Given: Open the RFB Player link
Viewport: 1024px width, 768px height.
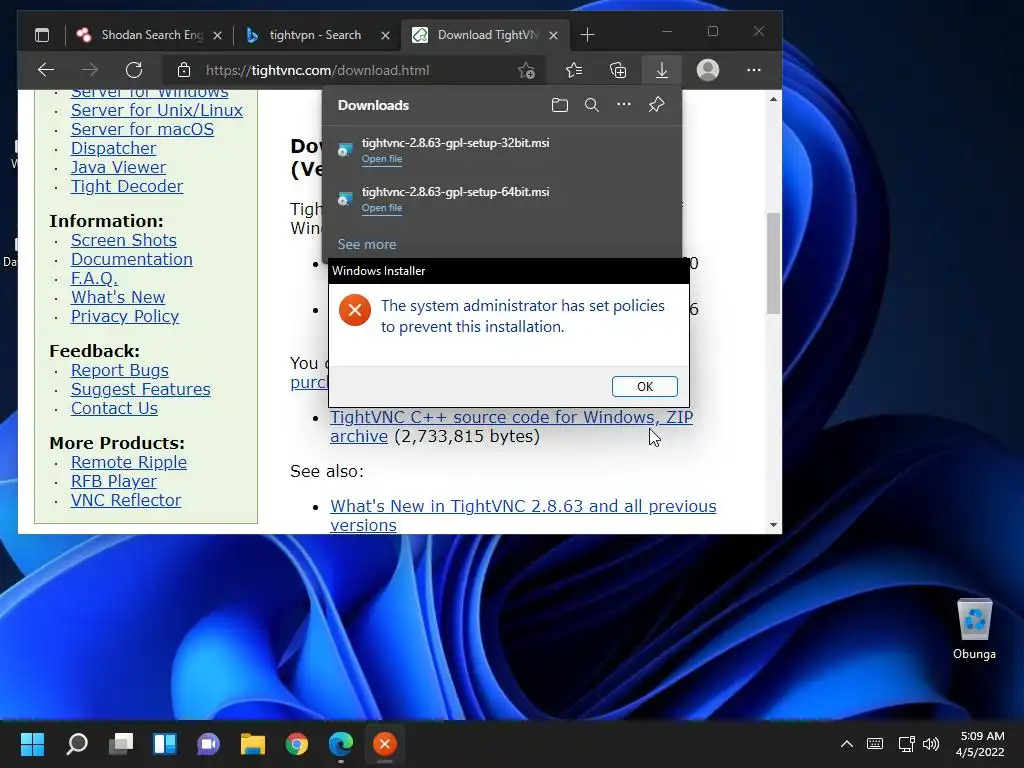Looking at the screenshot, I should (114, 481).
